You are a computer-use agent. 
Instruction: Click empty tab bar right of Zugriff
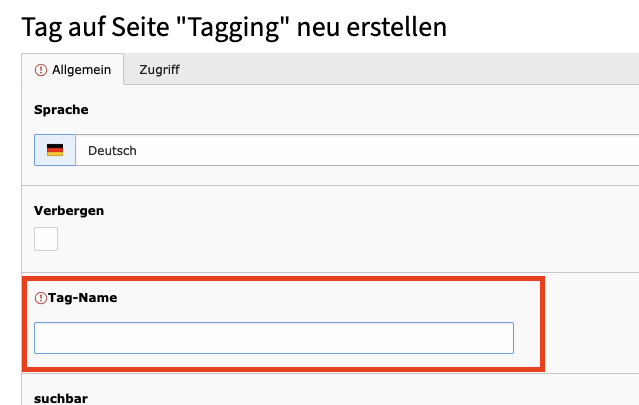click(416, 69)
